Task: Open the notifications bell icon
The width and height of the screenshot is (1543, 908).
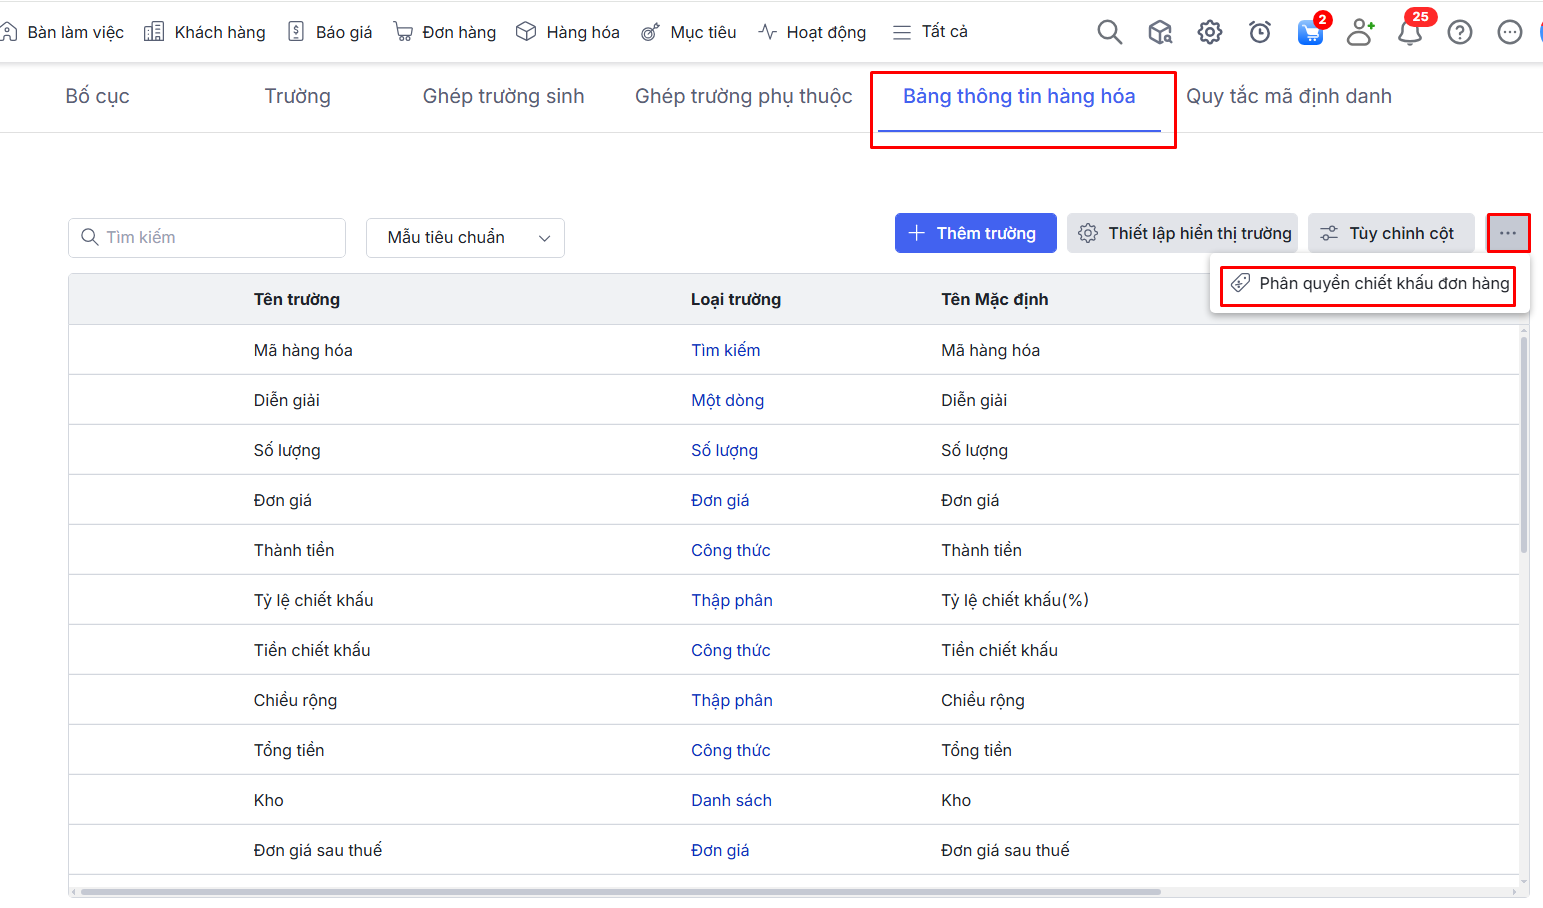Action: (x=1410, y=32)
